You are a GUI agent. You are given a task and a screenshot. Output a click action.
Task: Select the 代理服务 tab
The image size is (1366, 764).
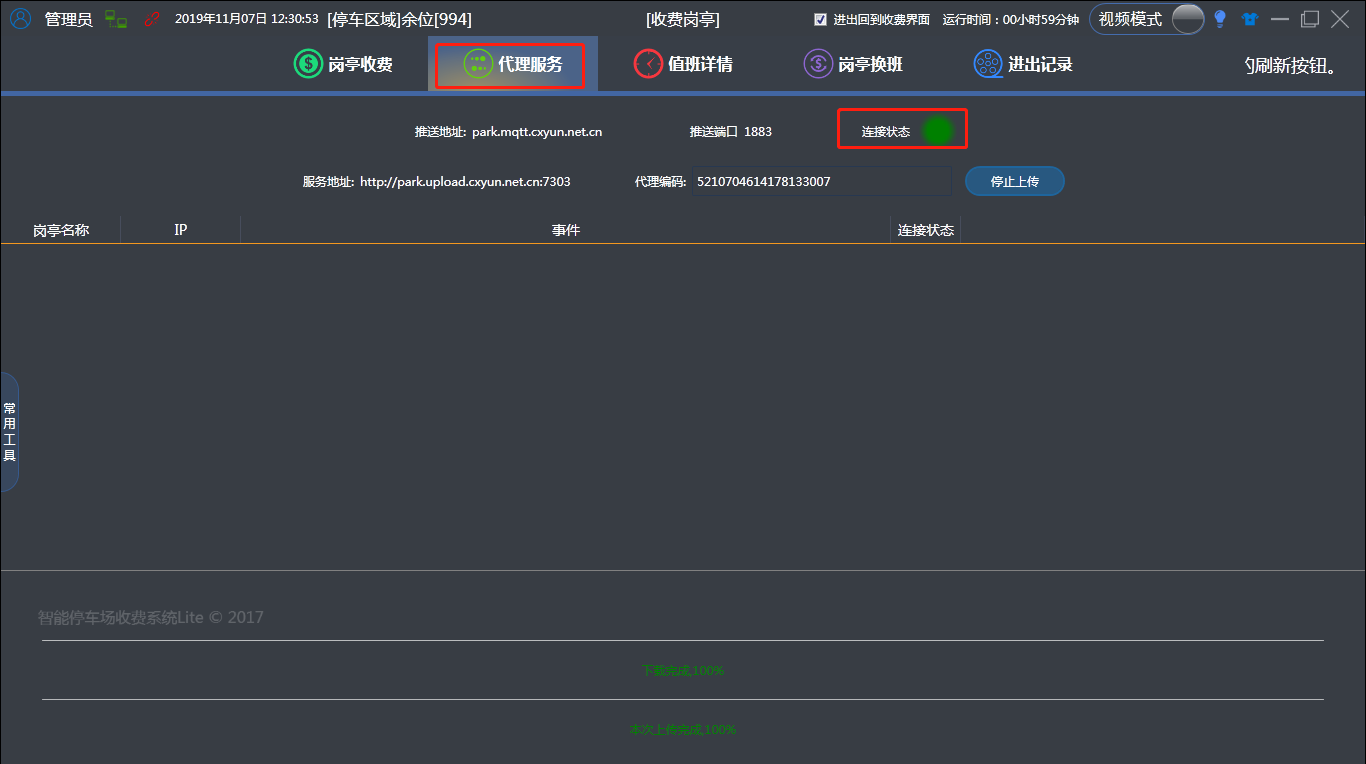pyautogui.click(x=513, y=64)
